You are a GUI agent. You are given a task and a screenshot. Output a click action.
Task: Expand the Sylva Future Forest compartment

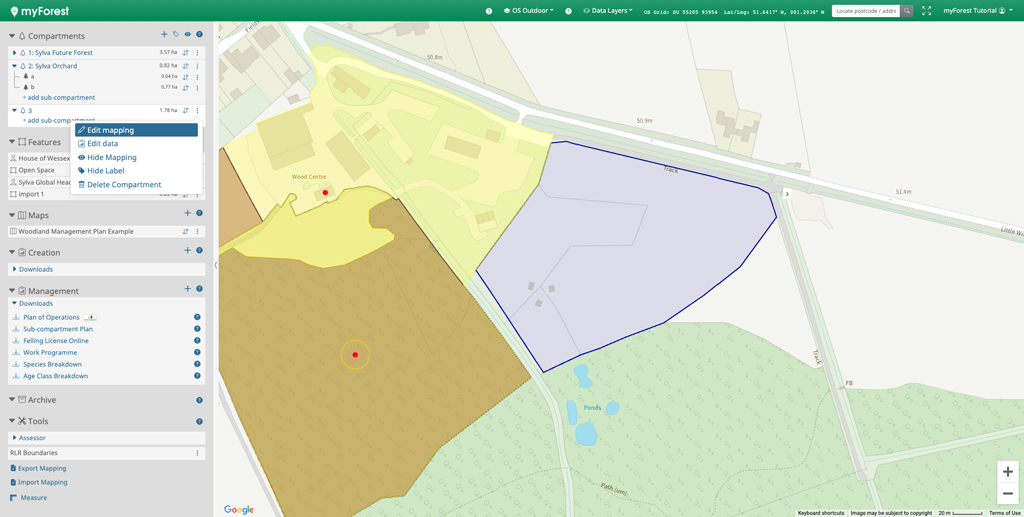(15, 53)
